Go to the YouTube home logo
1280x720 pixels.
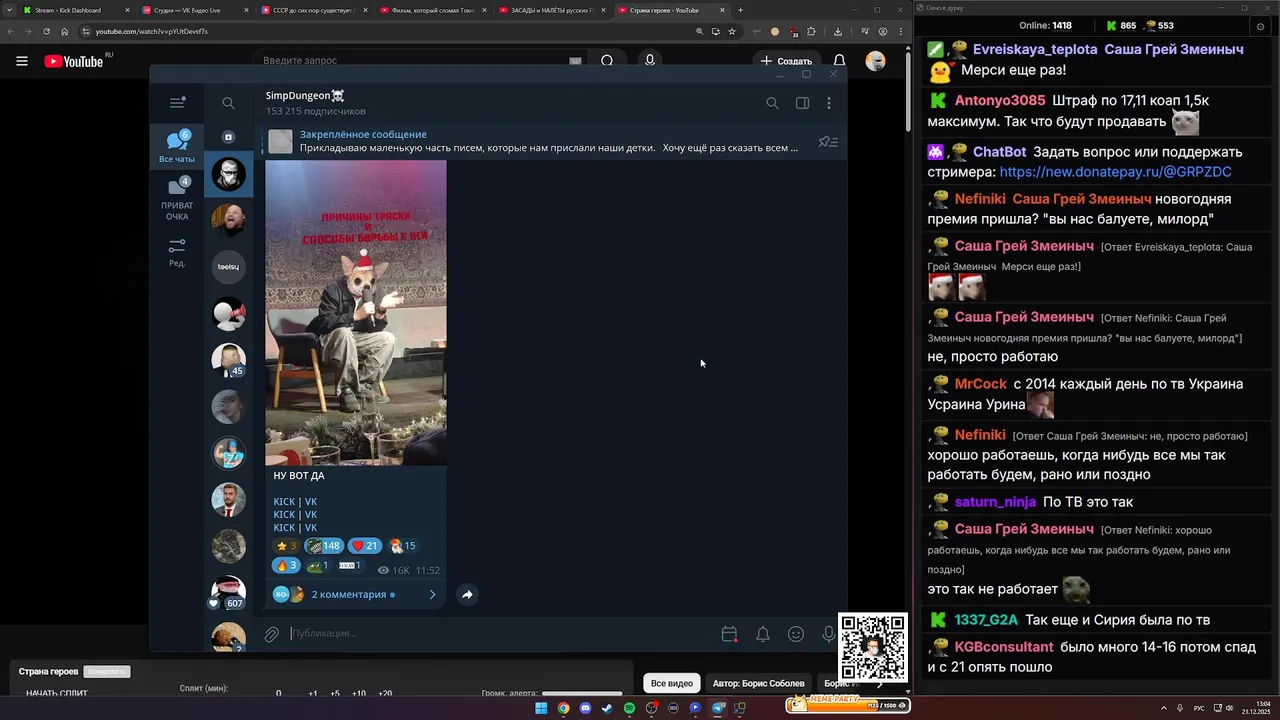[x=74, y=61]
